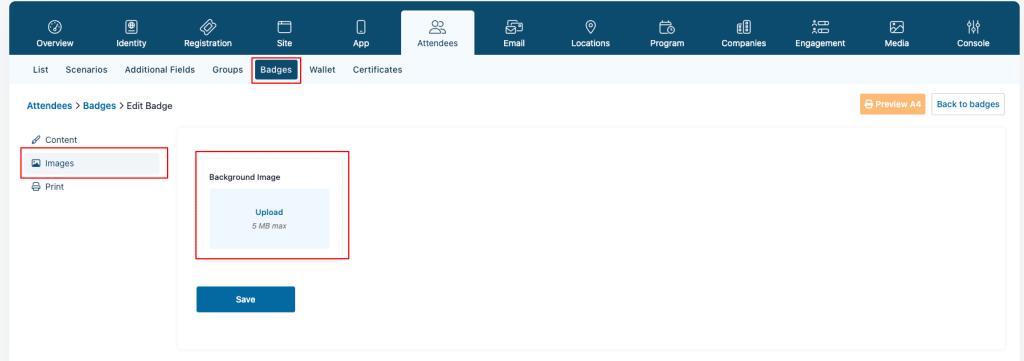Open the Companies building icon
Image resolution: width=1024 pixels, height=361 pixels.
tap(743, 27)
